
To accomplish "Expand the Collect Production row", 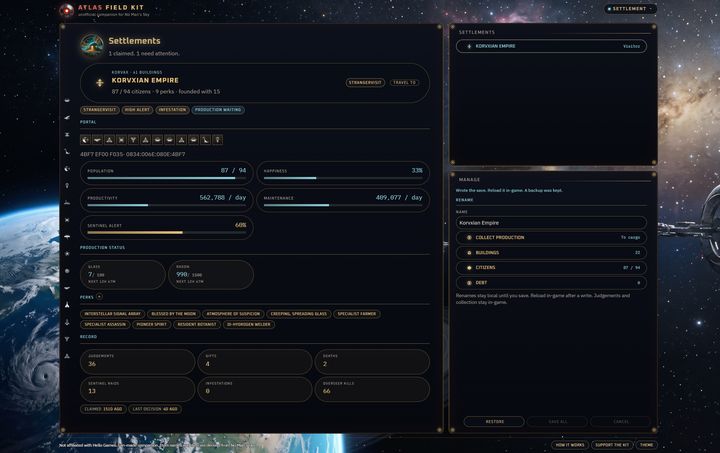I will click(551, 237).
